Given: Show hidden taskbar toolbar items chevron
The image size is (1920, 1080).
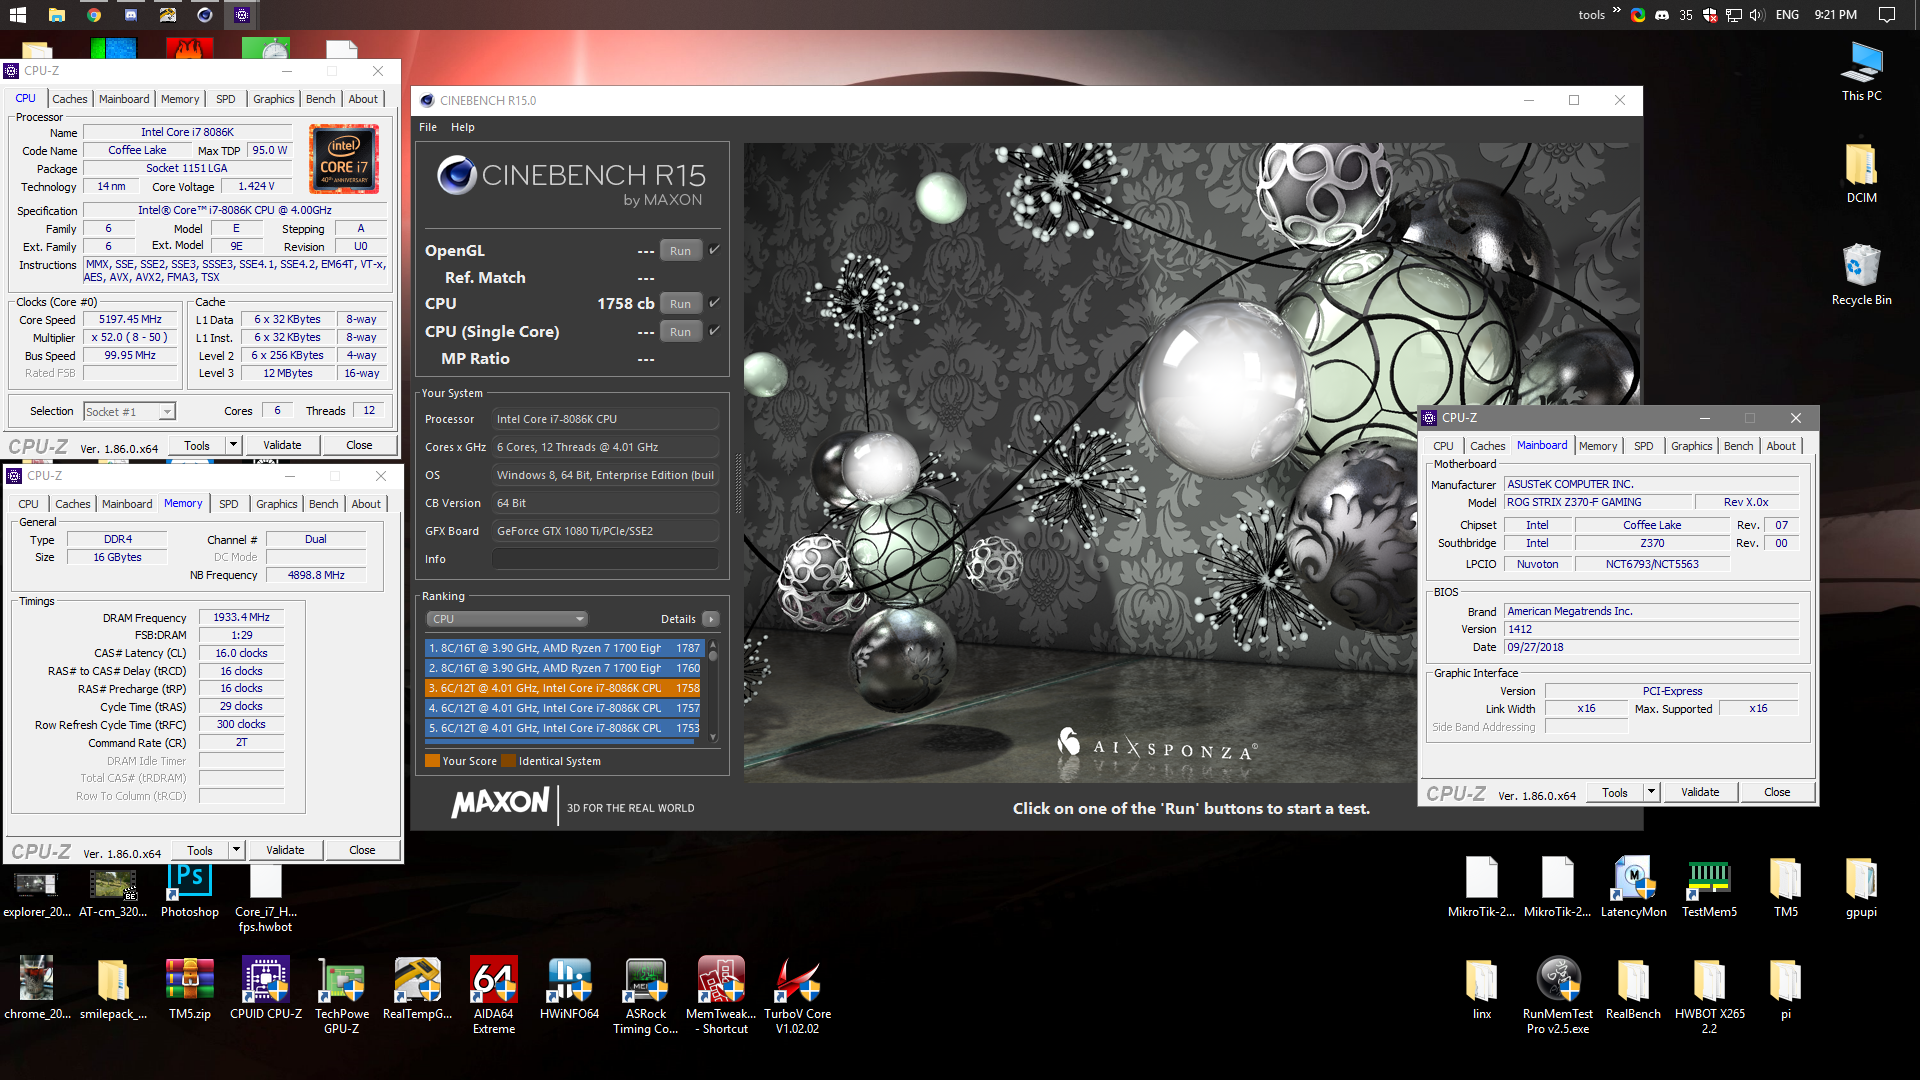Looking at the screenshot, I should coord(1617,12).
